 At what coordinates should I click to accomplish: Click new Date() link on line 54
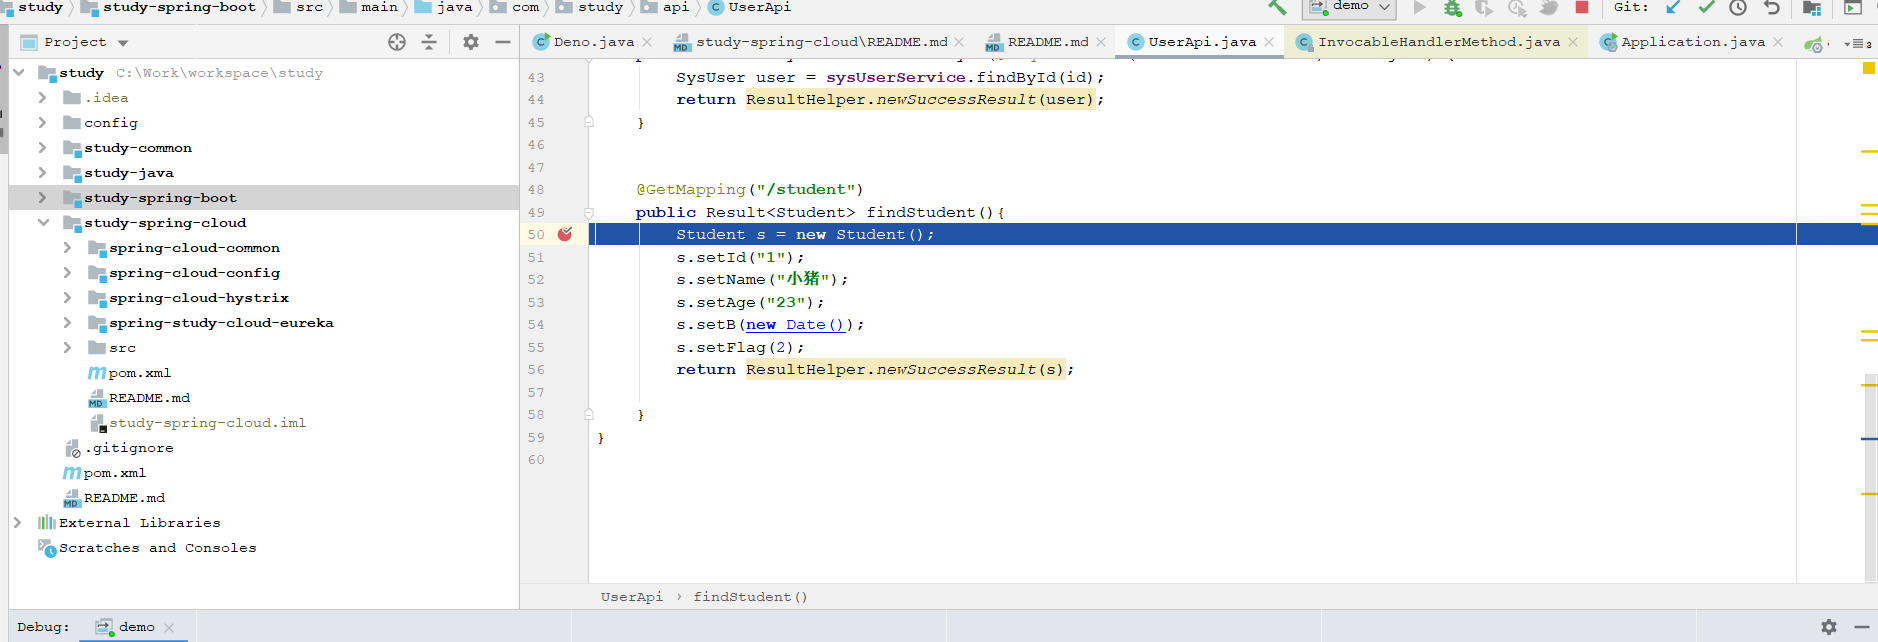coord(795,324)
